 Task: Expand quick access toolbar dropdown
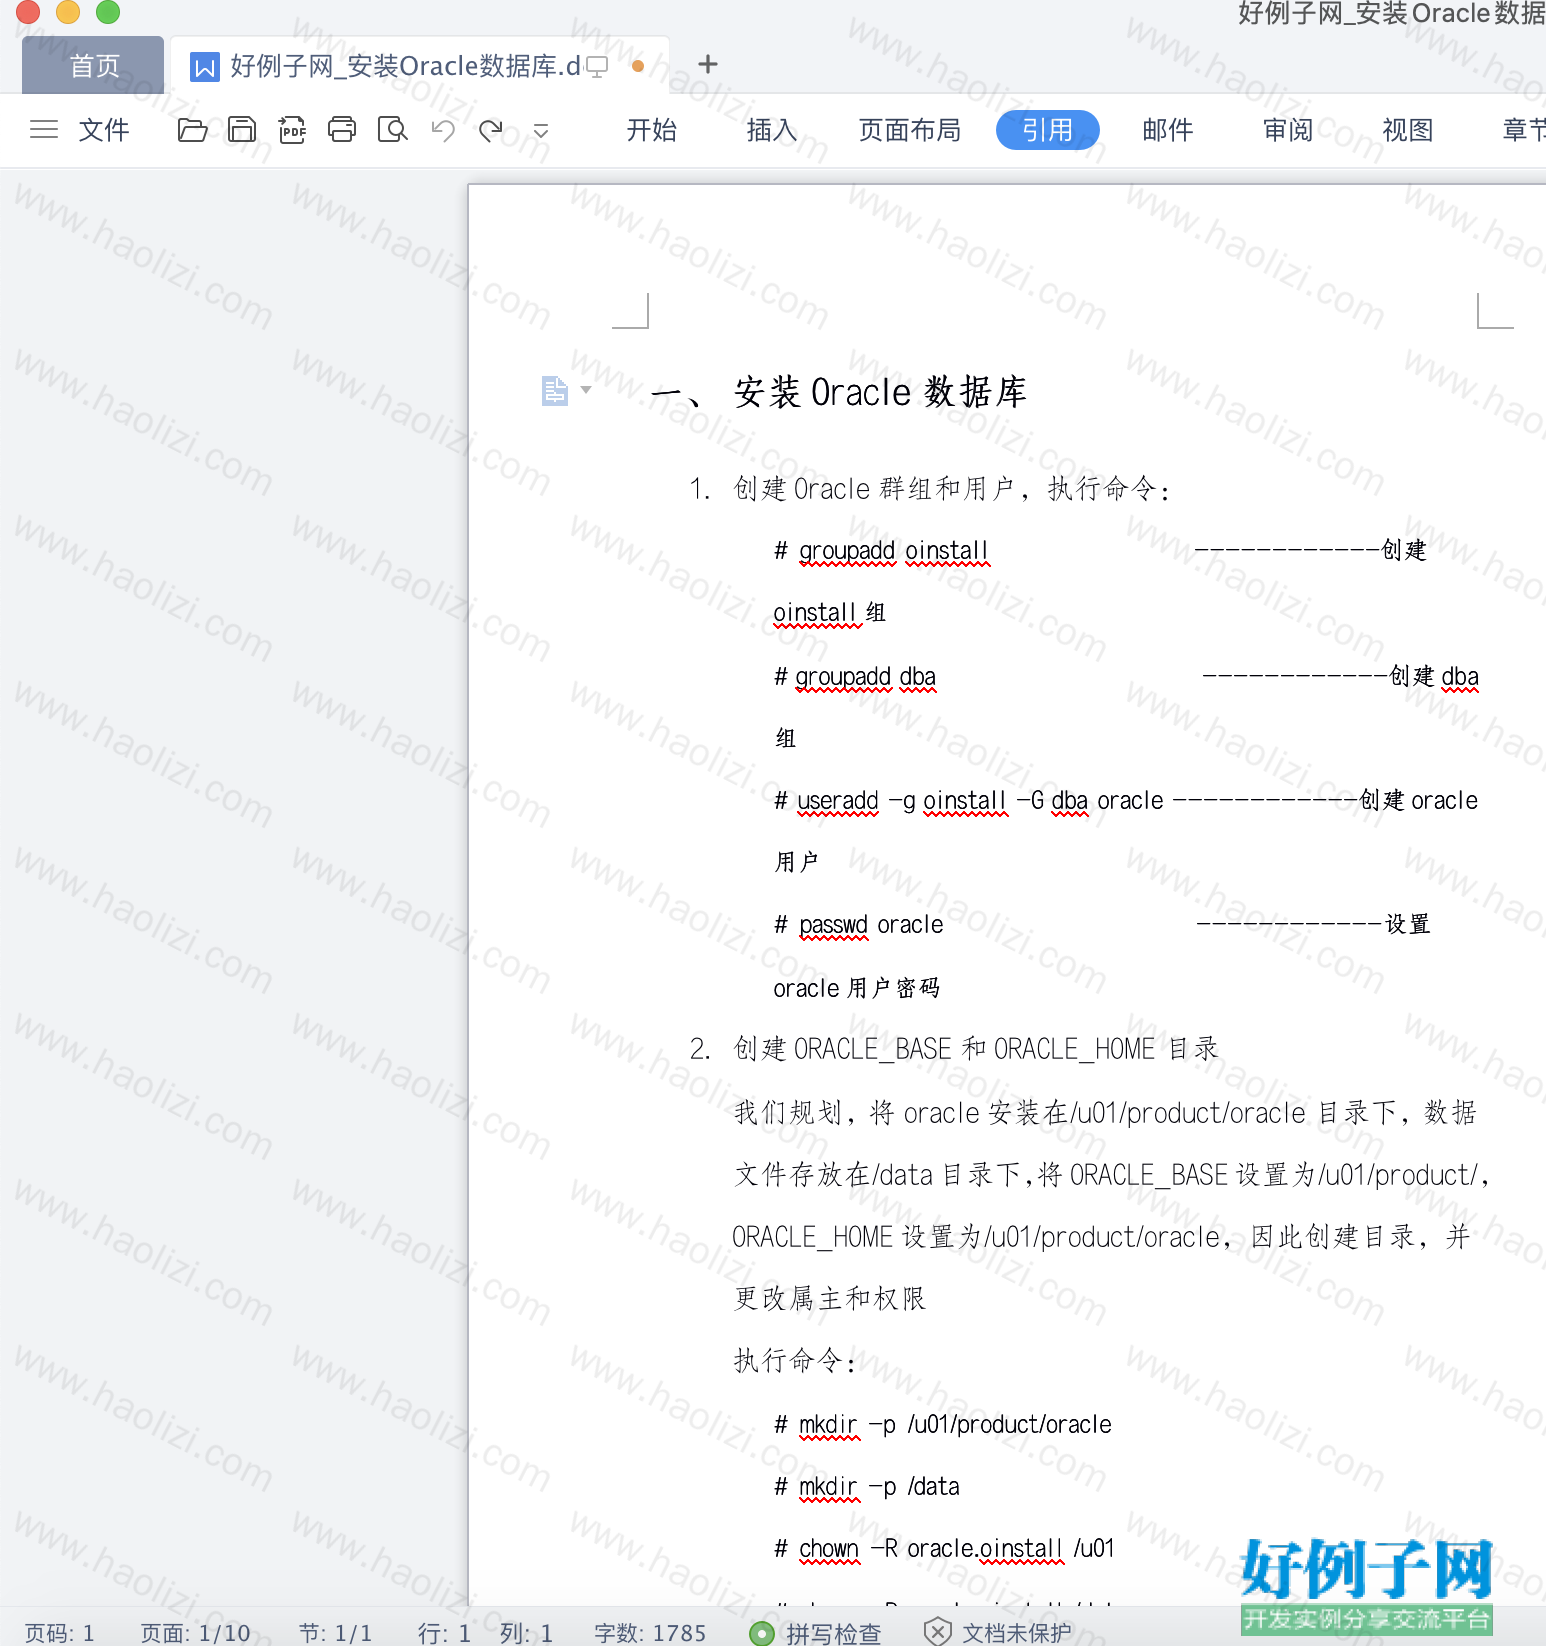[541, 131]
